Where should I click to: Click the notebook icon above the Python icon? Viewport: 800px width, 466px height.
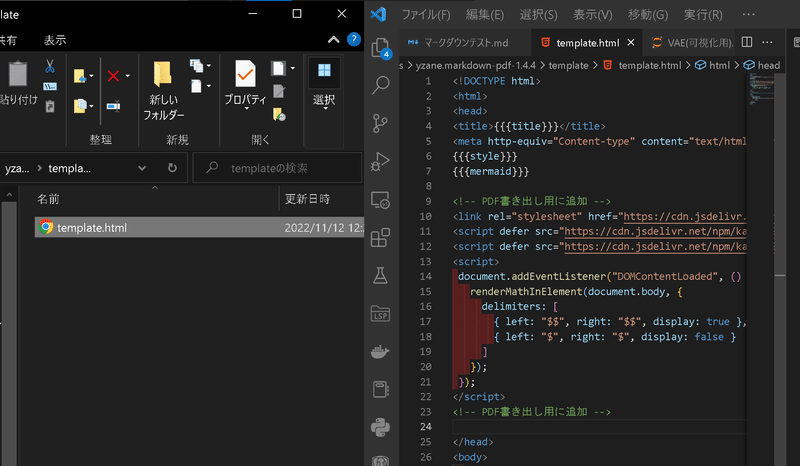[x=380, y=389]
